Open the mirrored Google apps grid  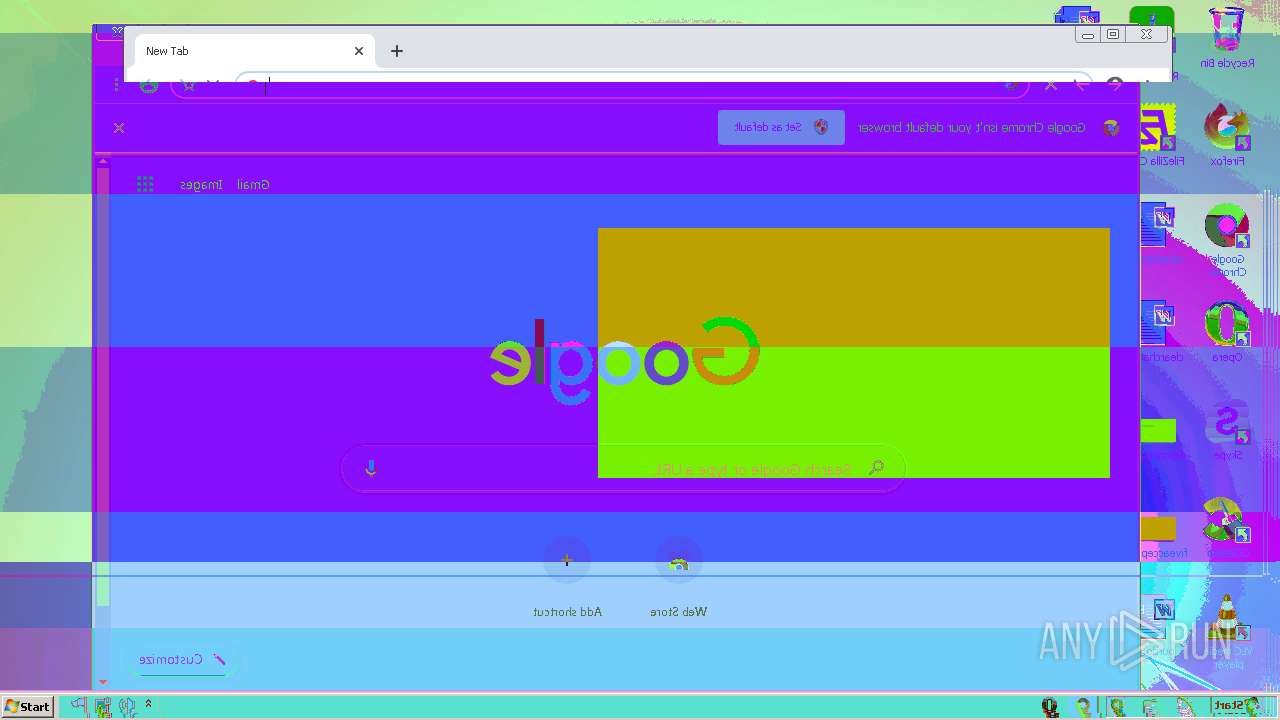pyautogui.click(x=145, y=184)
